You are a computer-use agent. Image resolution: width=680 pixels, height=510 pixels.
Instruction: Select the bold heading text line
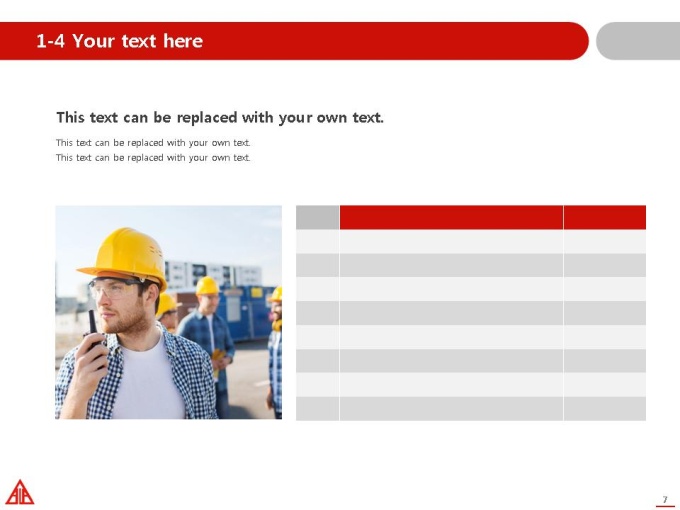click(220, 118)
